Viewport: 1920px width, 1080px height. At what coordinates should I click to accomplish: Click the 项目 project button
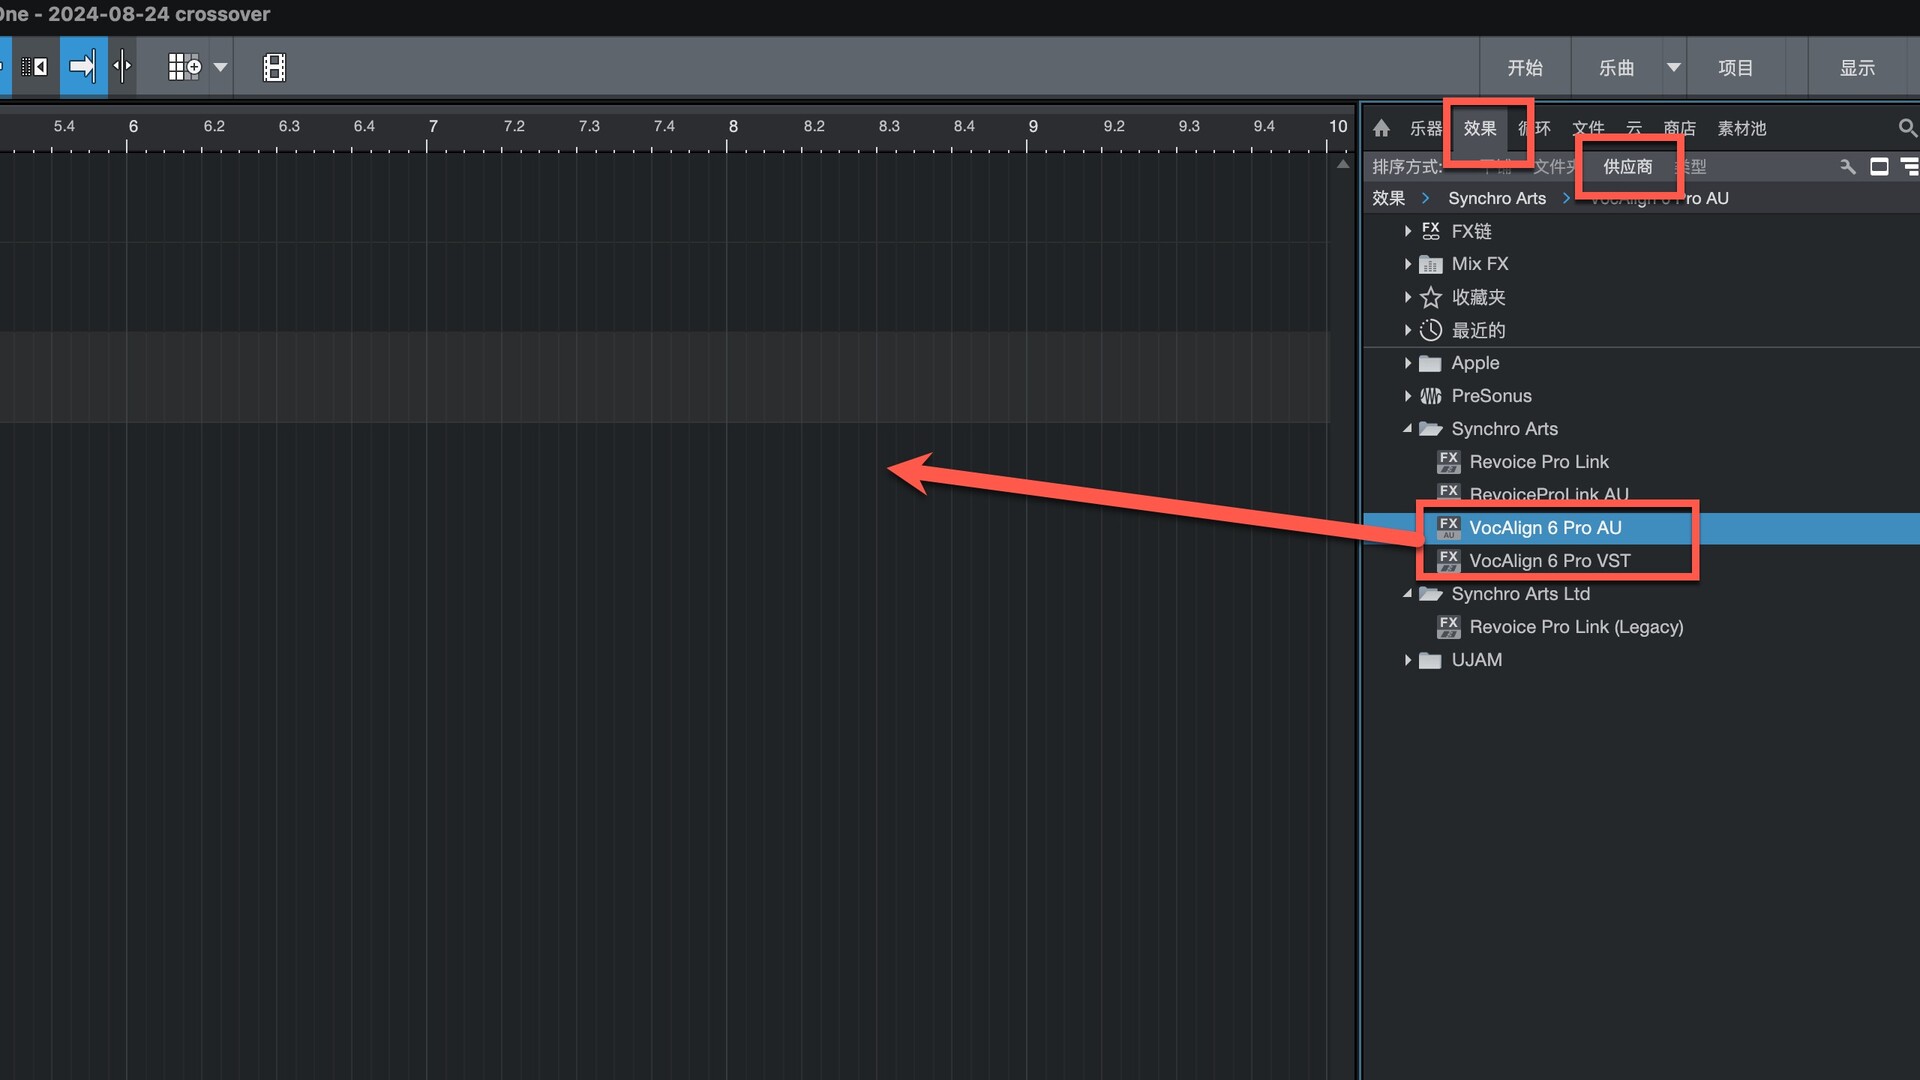[x=1735, y=68]
